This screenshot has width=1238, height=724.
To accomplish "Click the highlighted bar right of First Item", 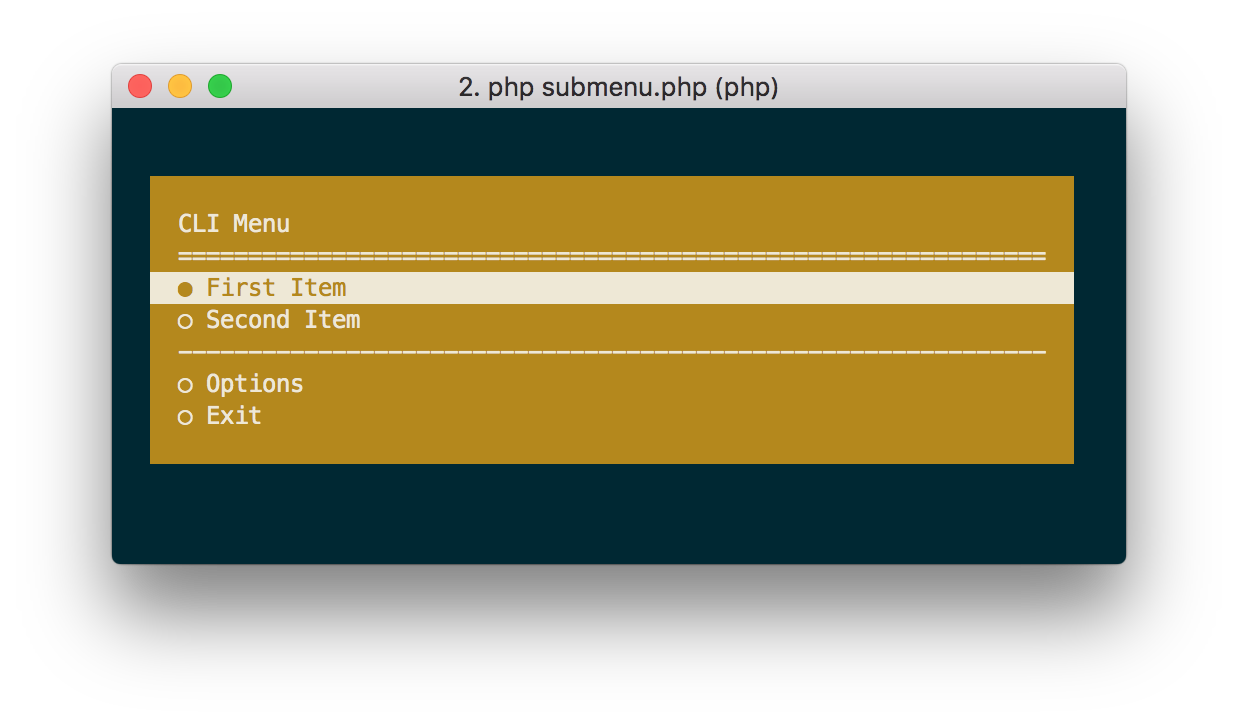I will click(700, 288).
